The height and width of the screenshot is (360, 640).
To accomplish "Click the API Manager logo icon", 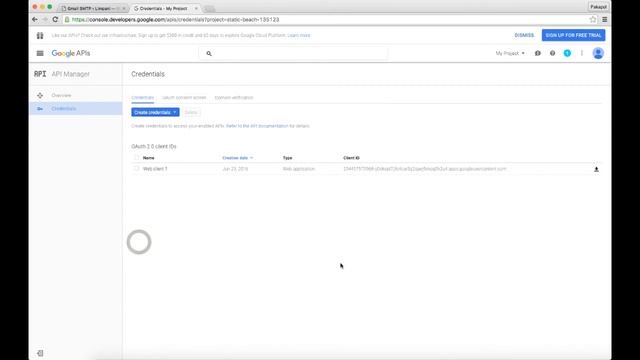I will tap(40, 74).
